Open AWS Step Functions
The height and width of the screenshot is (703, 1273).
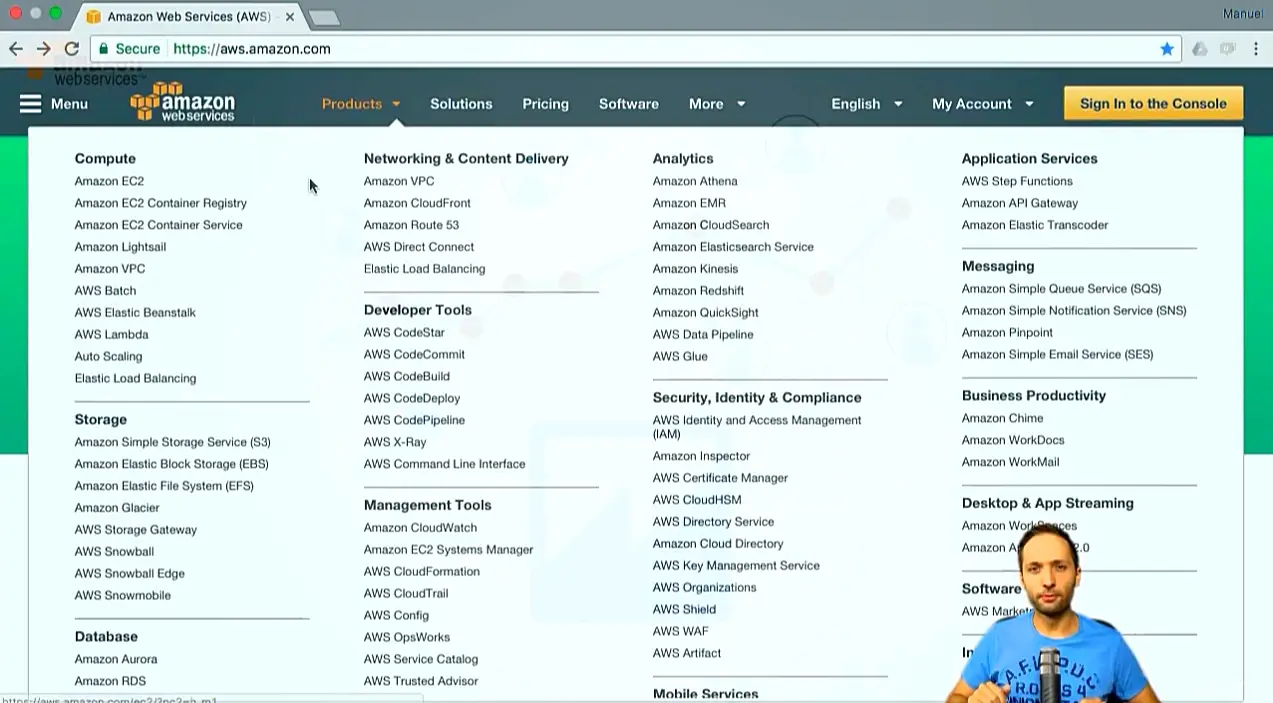pyautogui.click(x=1017, y=181)
